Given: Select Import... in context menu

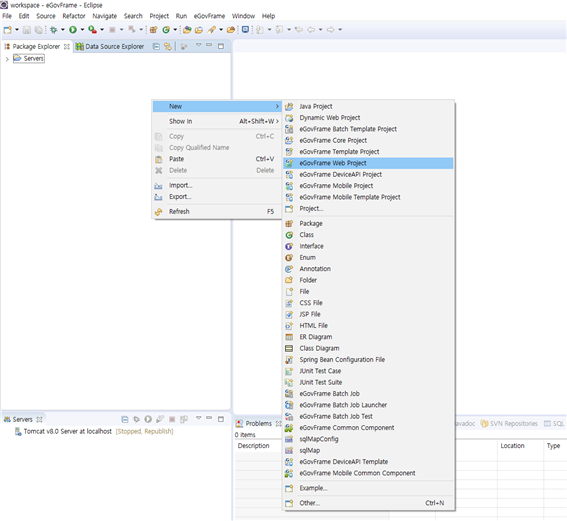Looking at the screenshot, I should click(x=217, y=185).
